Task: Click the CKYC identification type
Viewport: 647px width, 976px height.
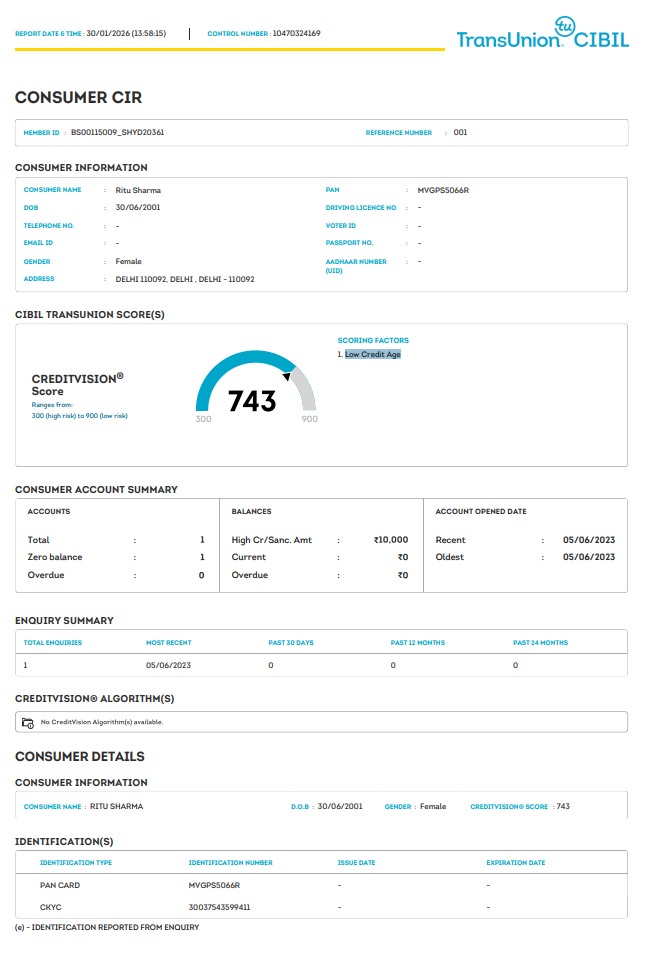Action: tap(50, 908)
